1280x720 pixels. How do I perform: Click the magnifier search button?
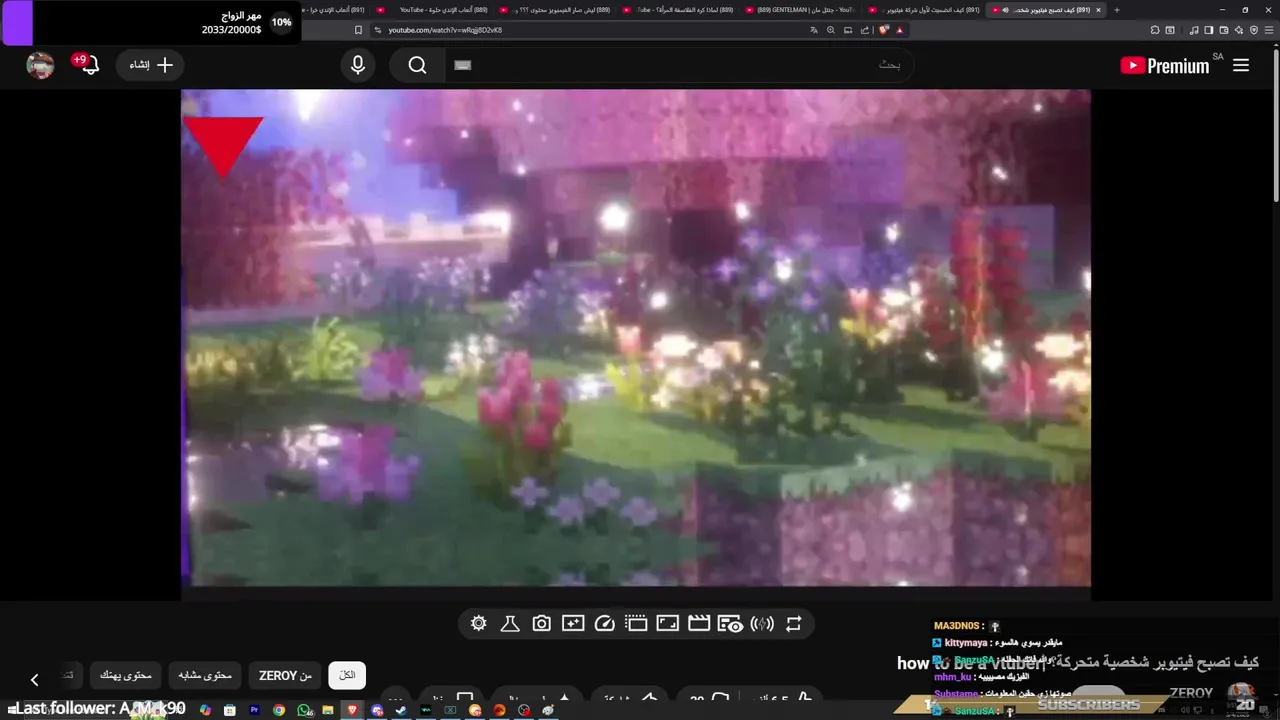(x=418, y=65)
